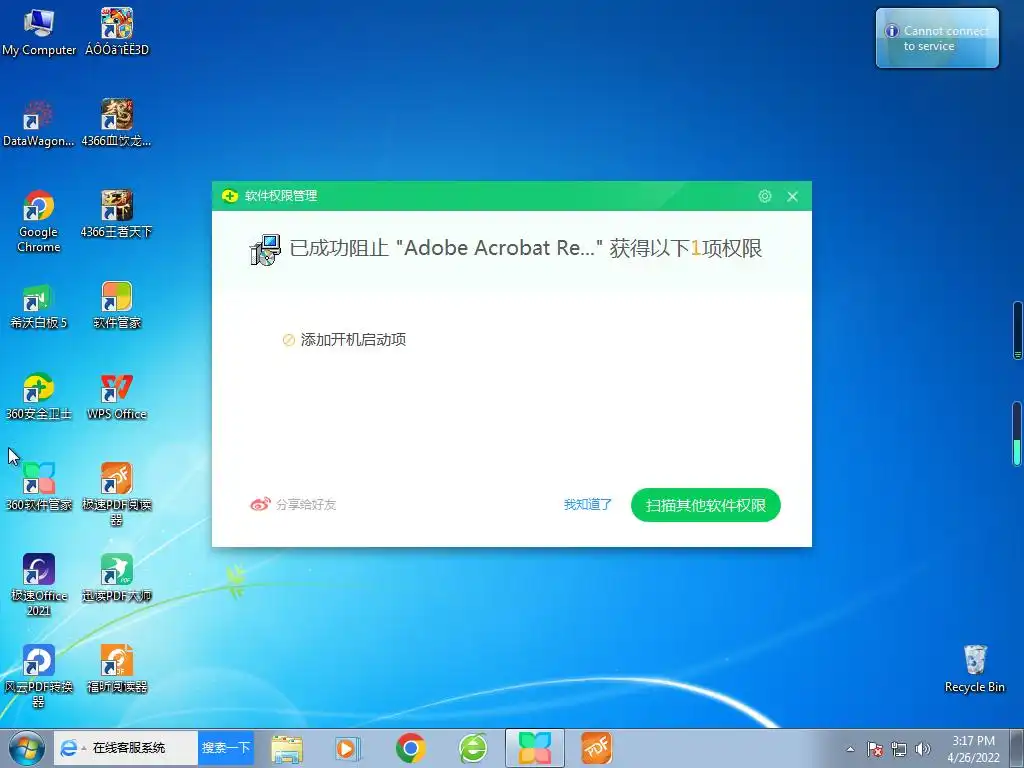The image size is (1024, 768).
Task: Open the 4366王者天下 game shortcut
Action: [117, 214]
